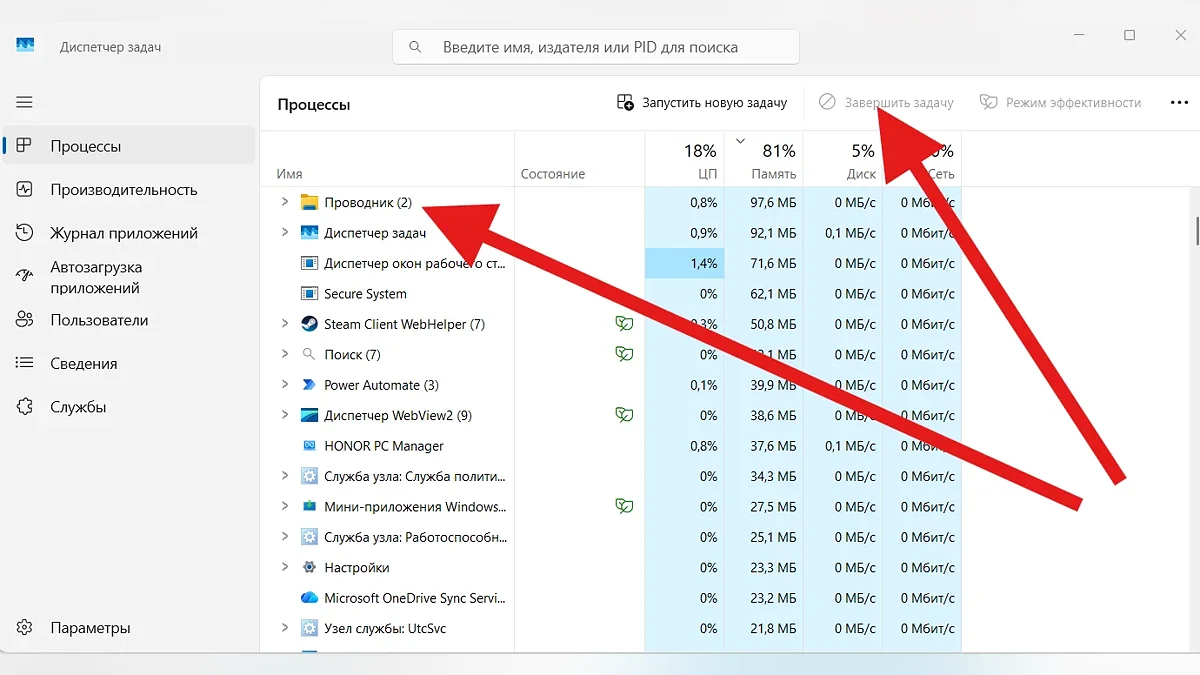The height and width of the screenshot is (675, 1200).
Task: Select the Secure System process row
Action: (x=610, y=294)
